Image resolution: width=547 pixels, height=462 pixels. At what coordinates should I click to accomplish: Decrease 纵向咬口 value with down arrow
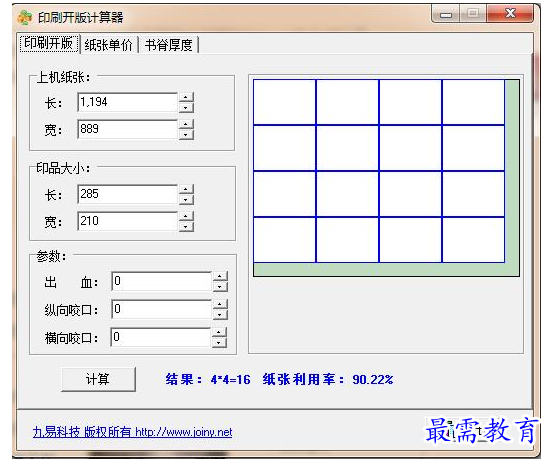(x=220, y=314)
